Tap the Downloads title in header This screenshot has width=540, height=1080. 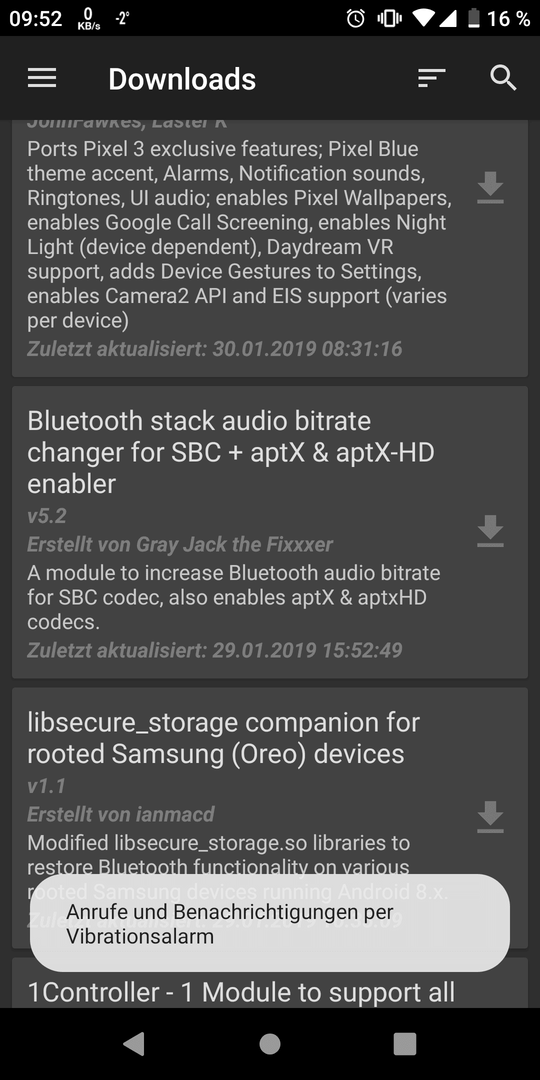[x=182, y=79]
